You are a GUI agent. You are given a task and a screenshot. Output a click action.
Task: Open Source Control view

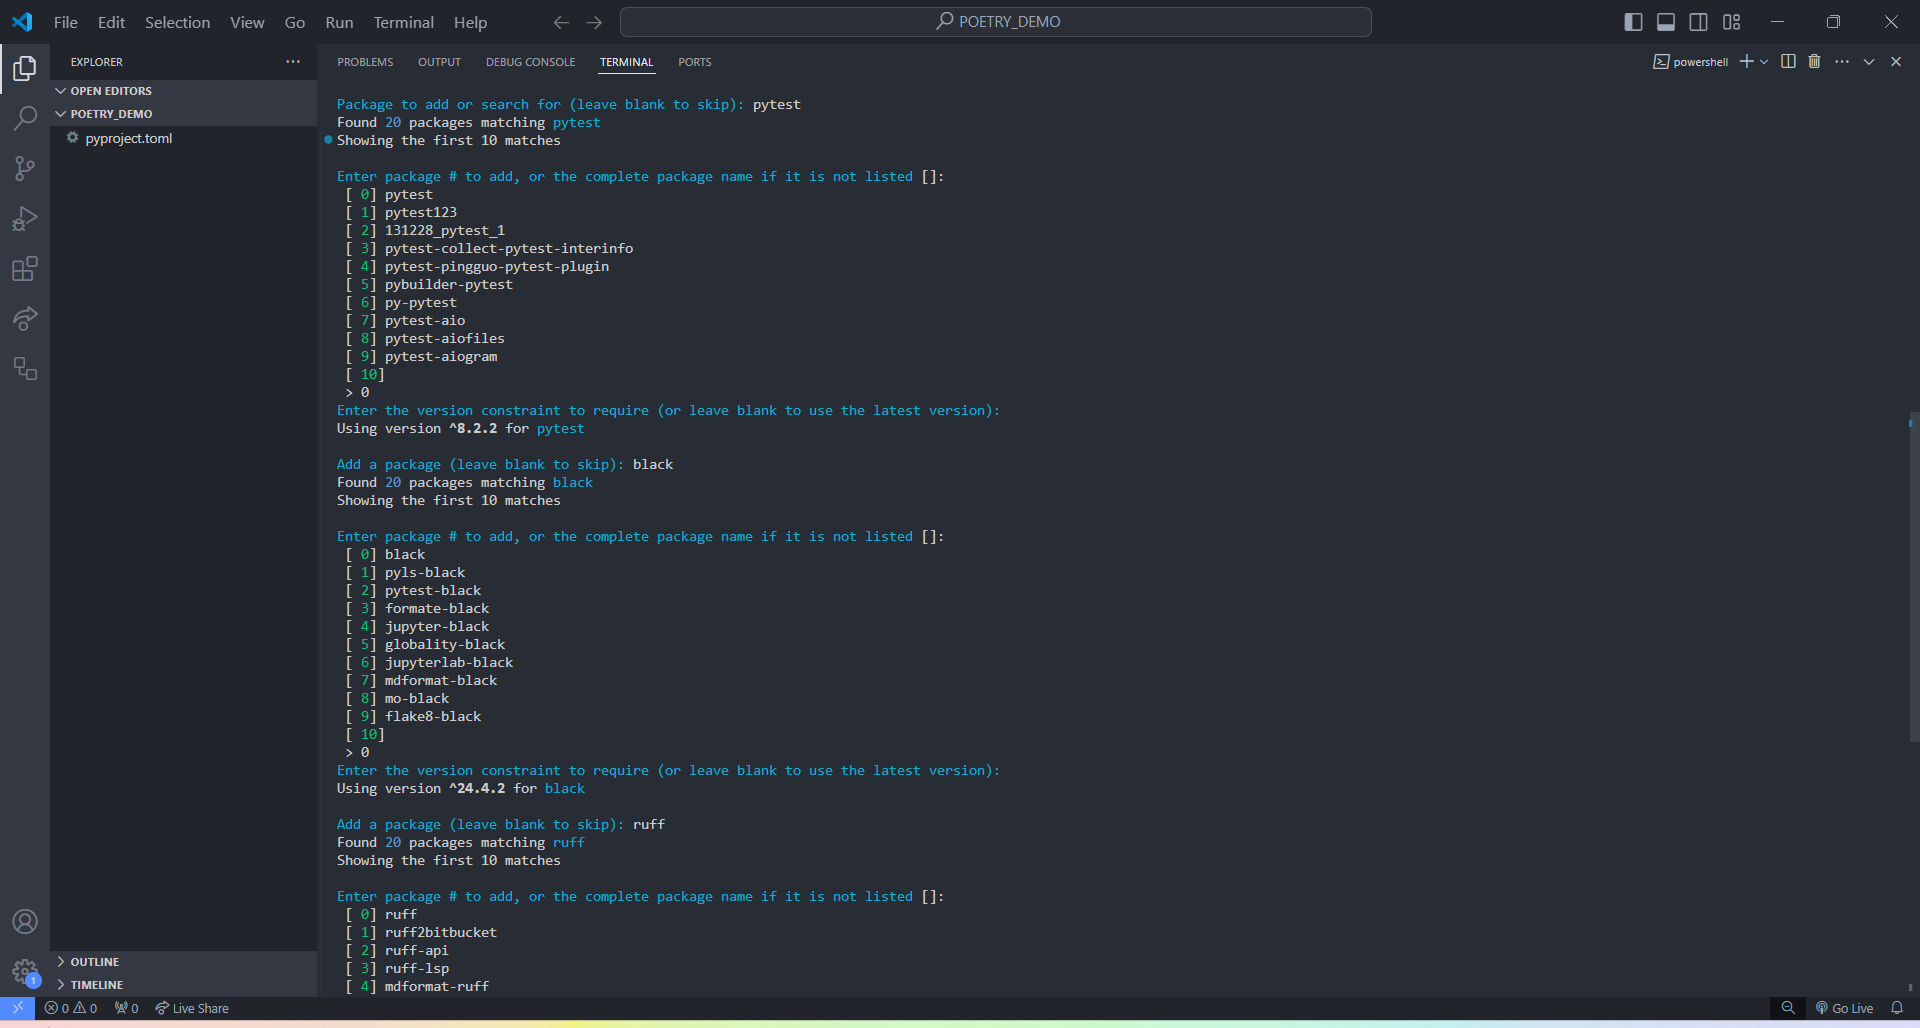24,168
